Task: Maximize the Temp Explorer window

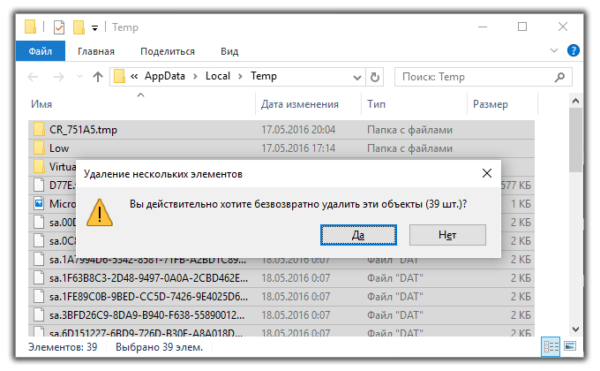Action: tap(522, 27)
